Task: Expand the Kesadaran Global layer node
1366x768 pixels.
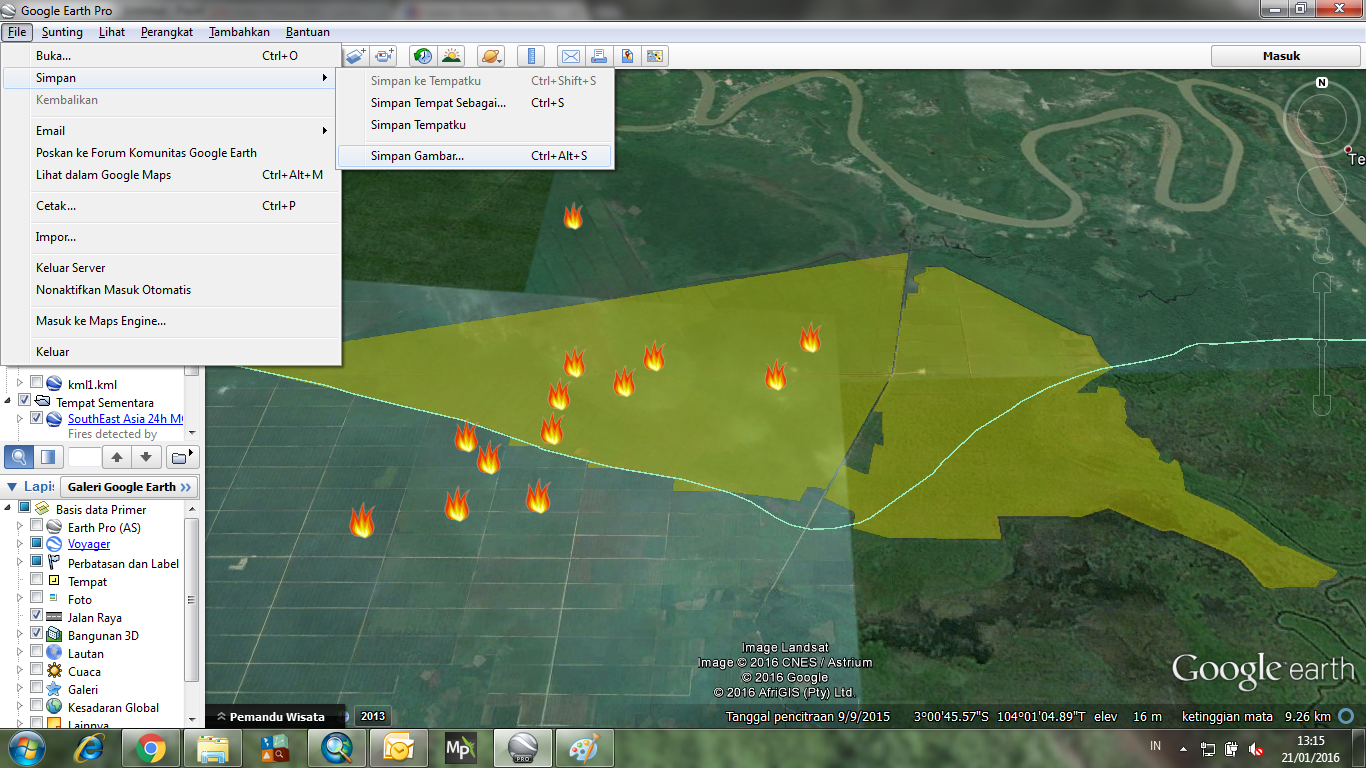Action: click(19, 707)
